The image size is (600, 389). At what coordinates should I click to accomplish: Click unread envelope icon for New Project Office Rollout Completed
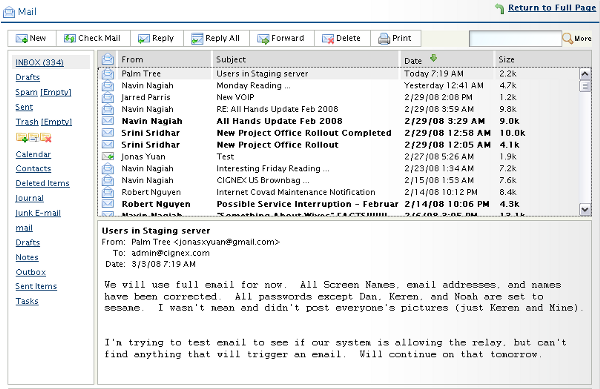click(108, 133)
